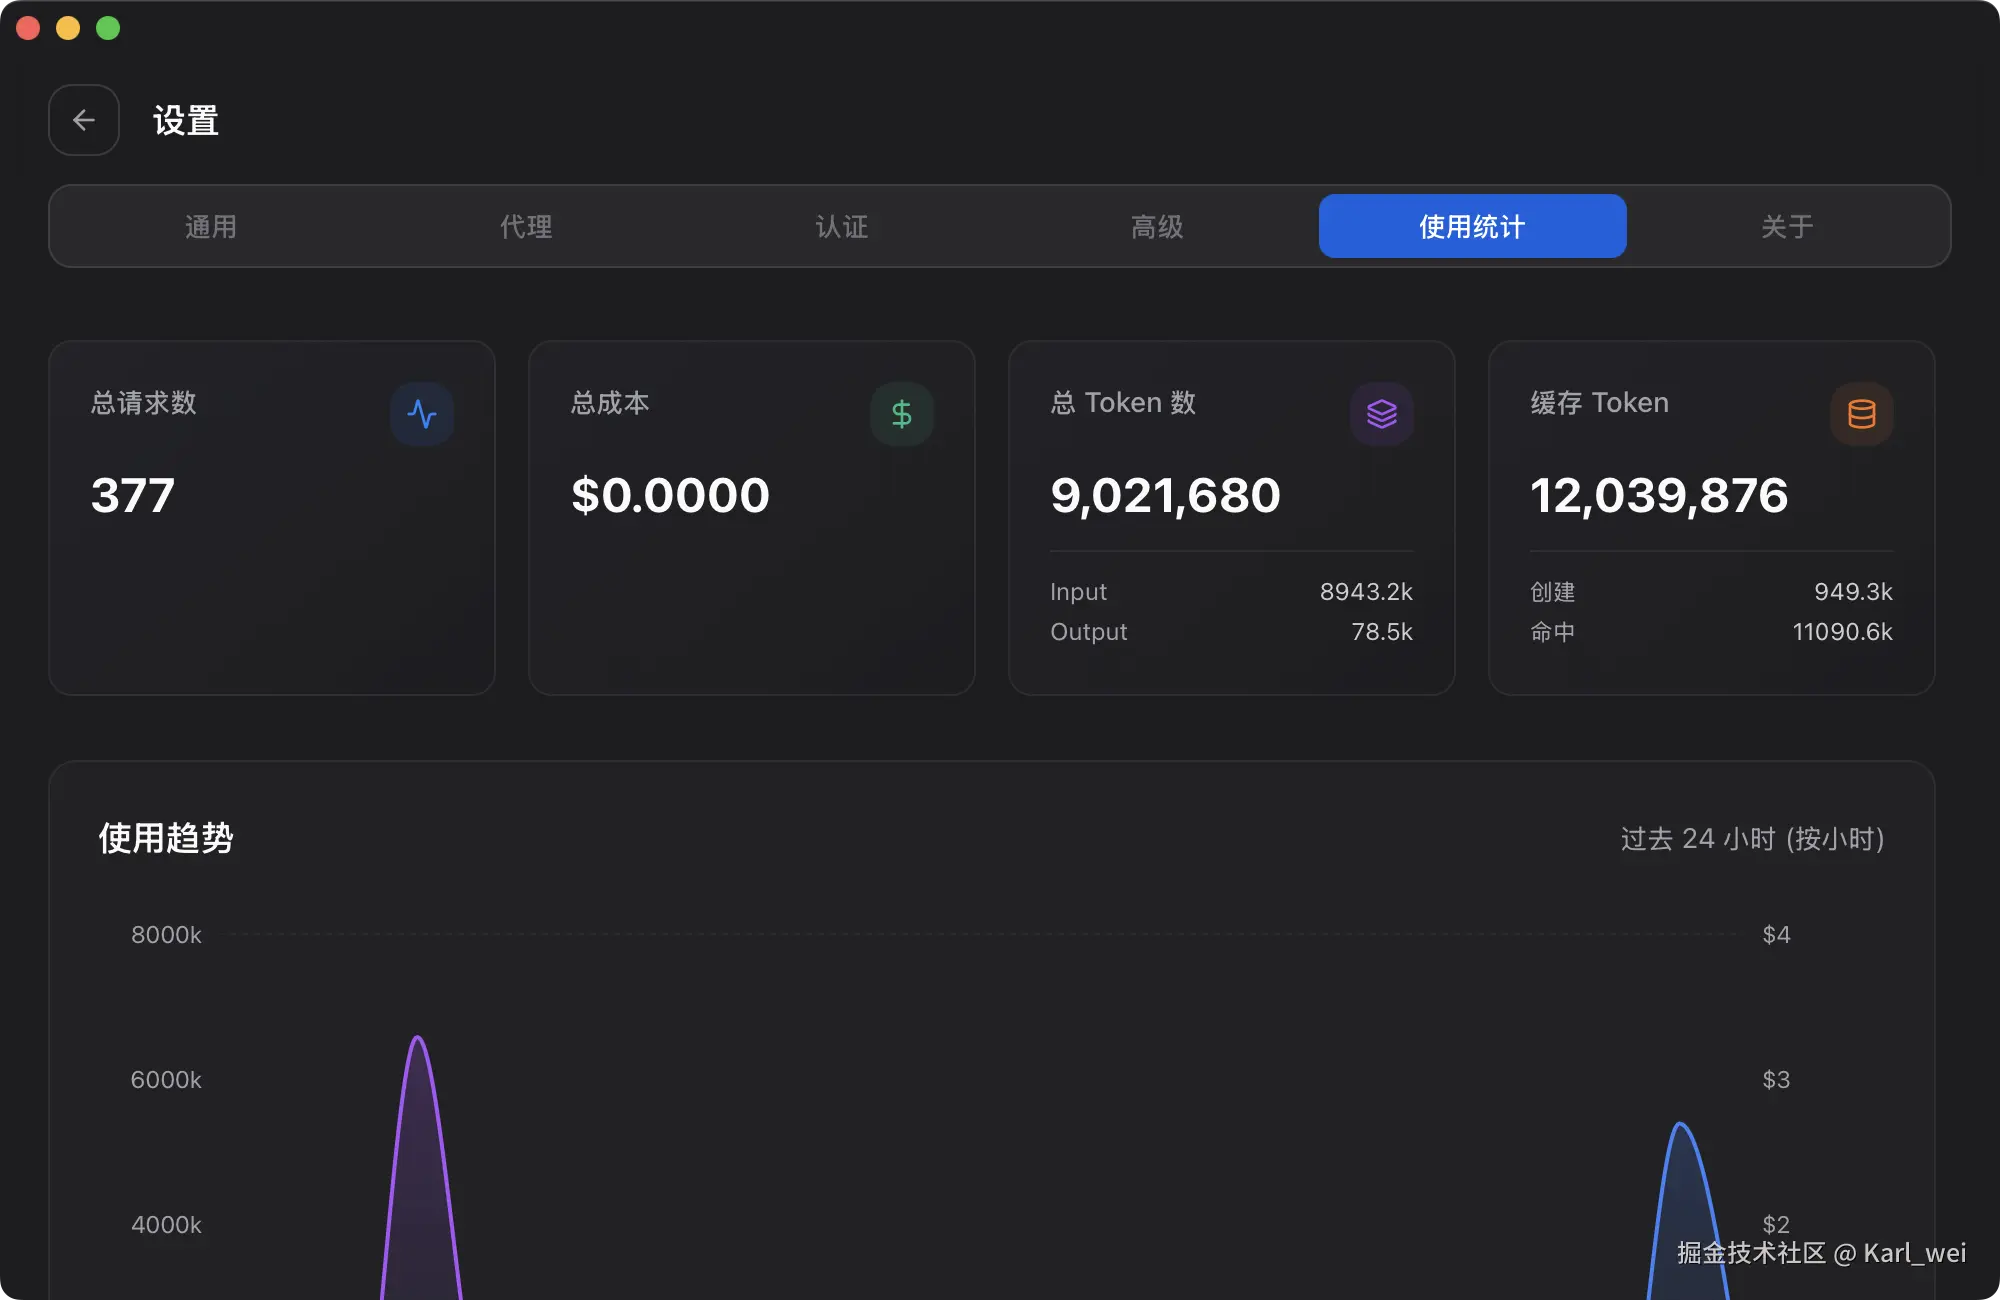Click the green macOS fullscreen button

pyautogui.click(x=108, y=28)
